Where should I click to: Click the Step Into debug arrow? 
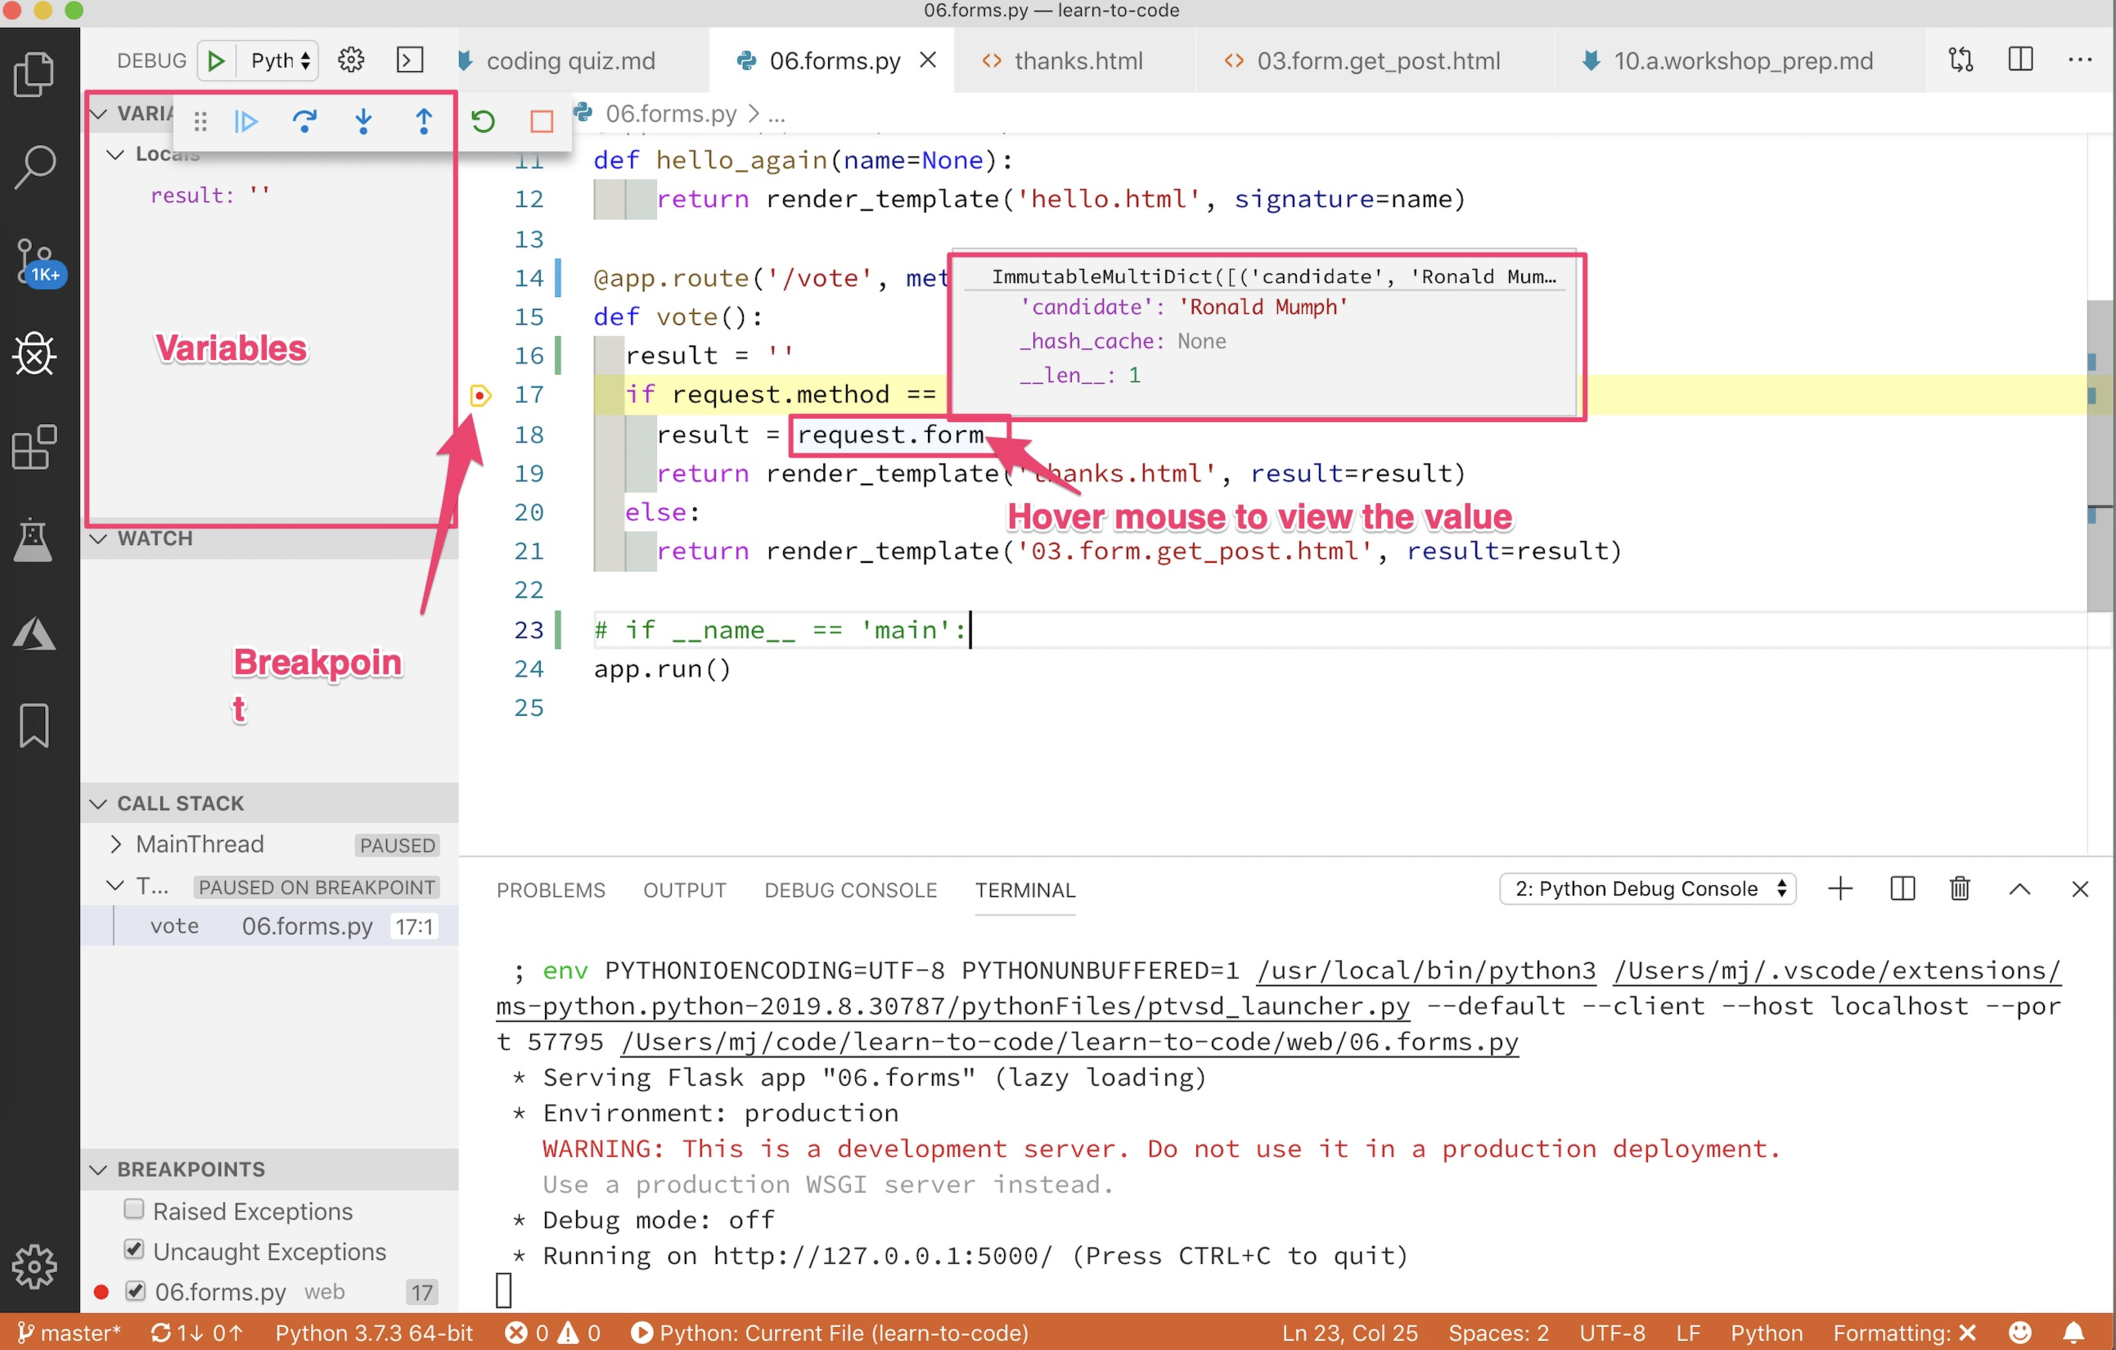point(363,121)
